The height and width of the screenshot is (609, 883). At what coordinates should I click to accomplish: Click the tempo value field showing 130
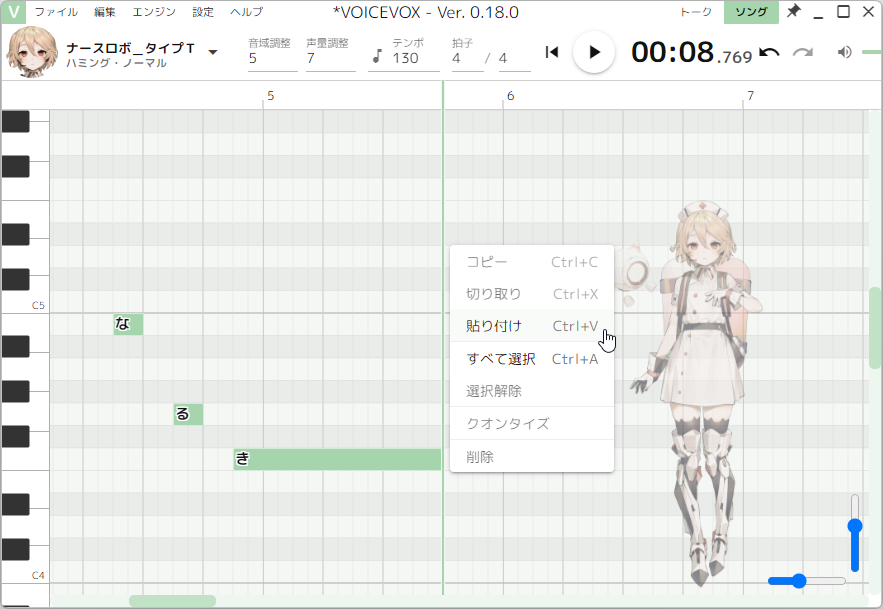tap(406, 59)
